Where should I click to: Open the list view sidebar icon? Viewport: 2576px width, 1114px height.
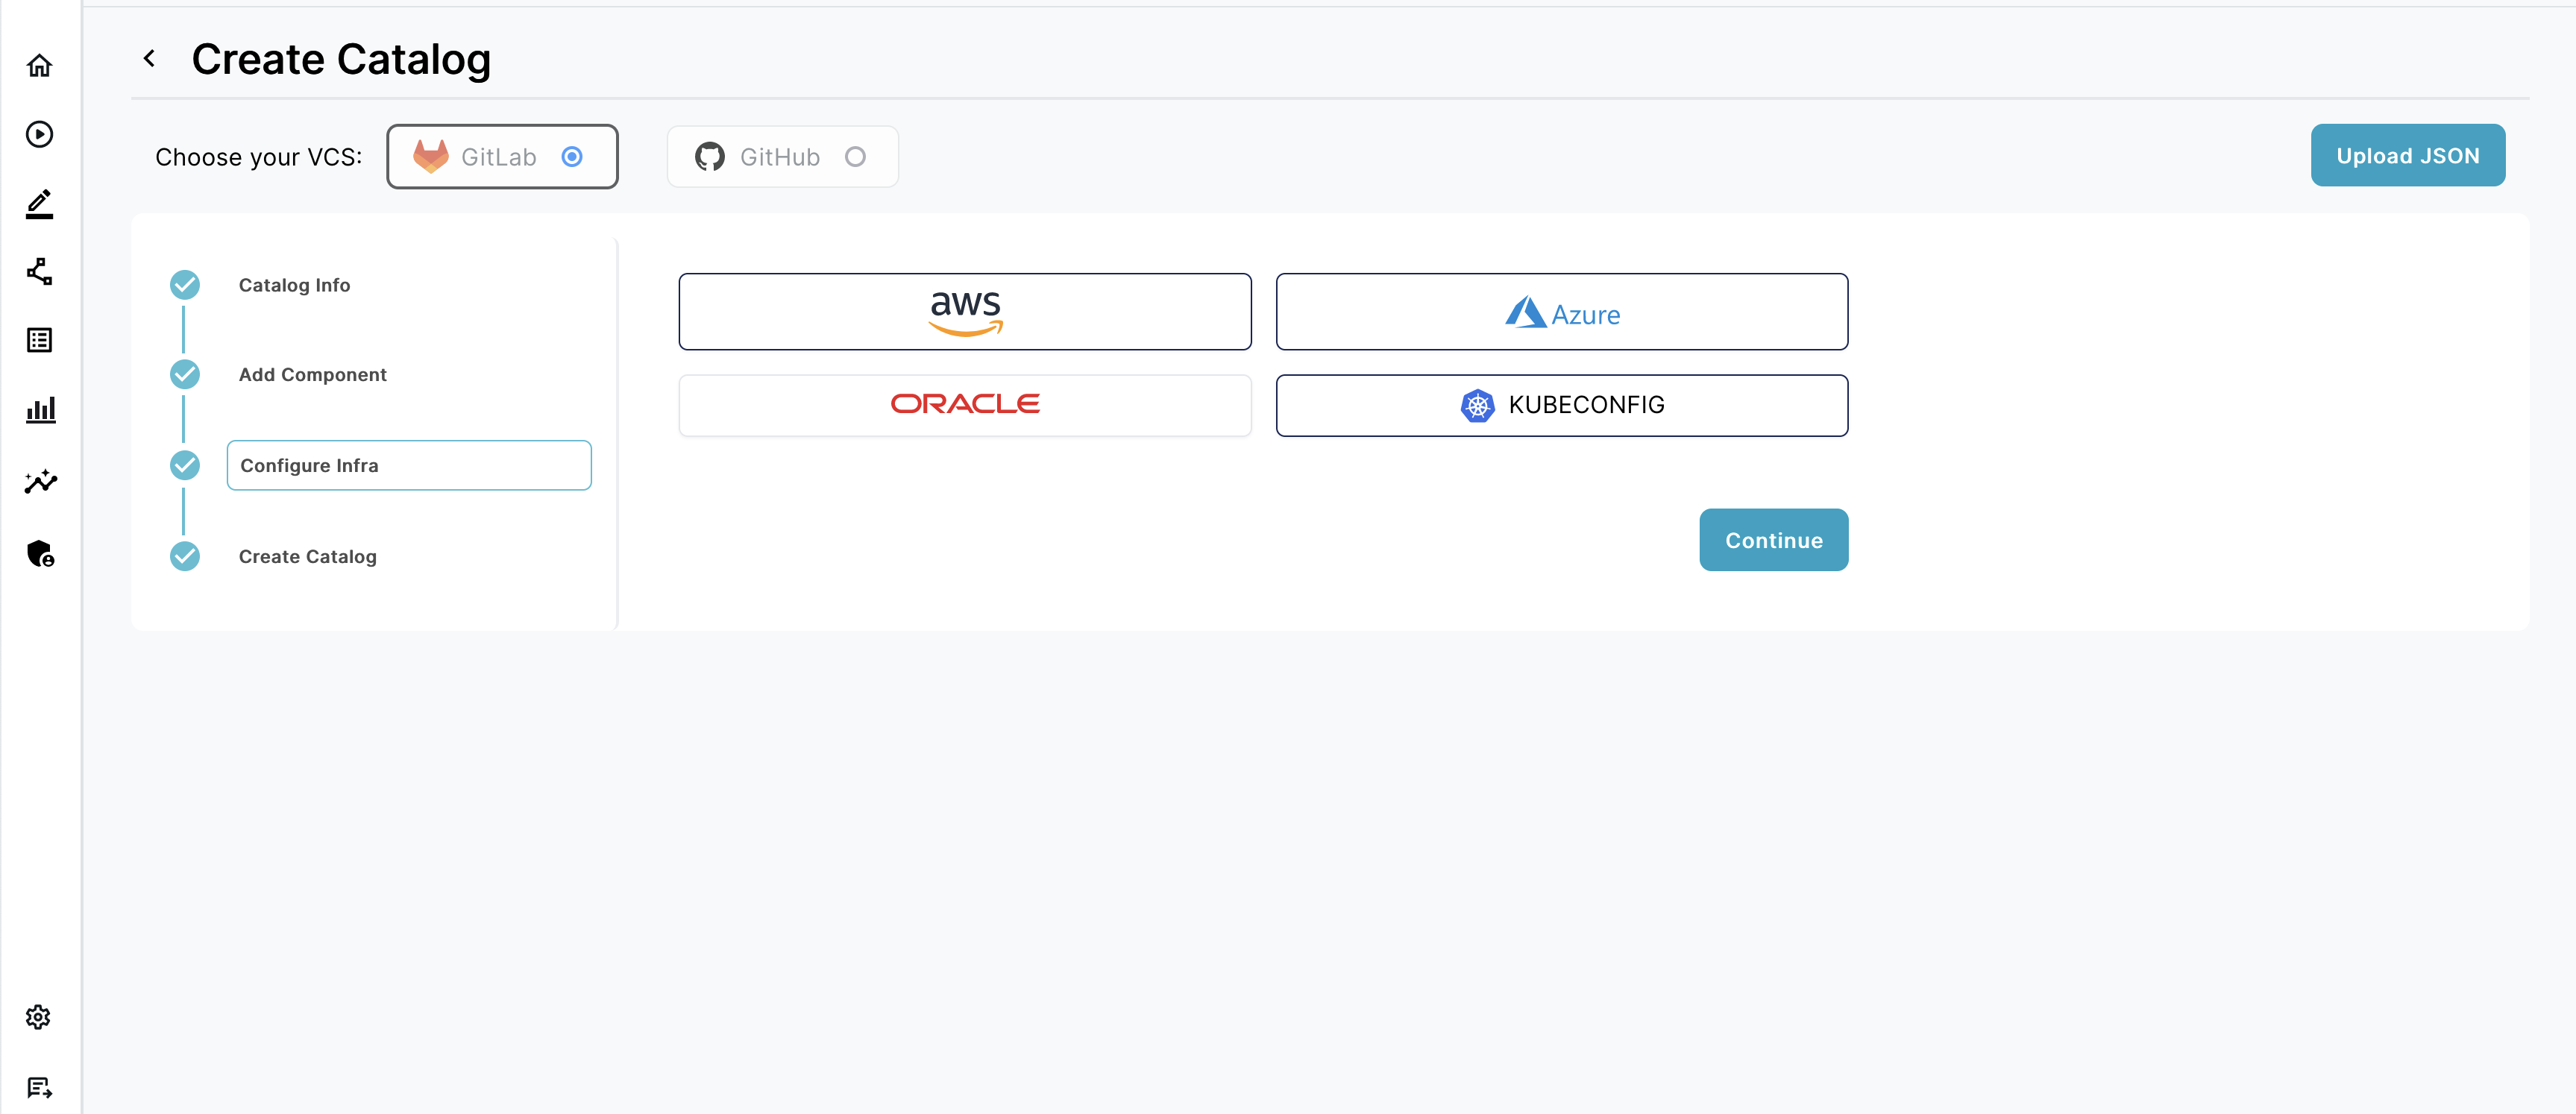39,340
